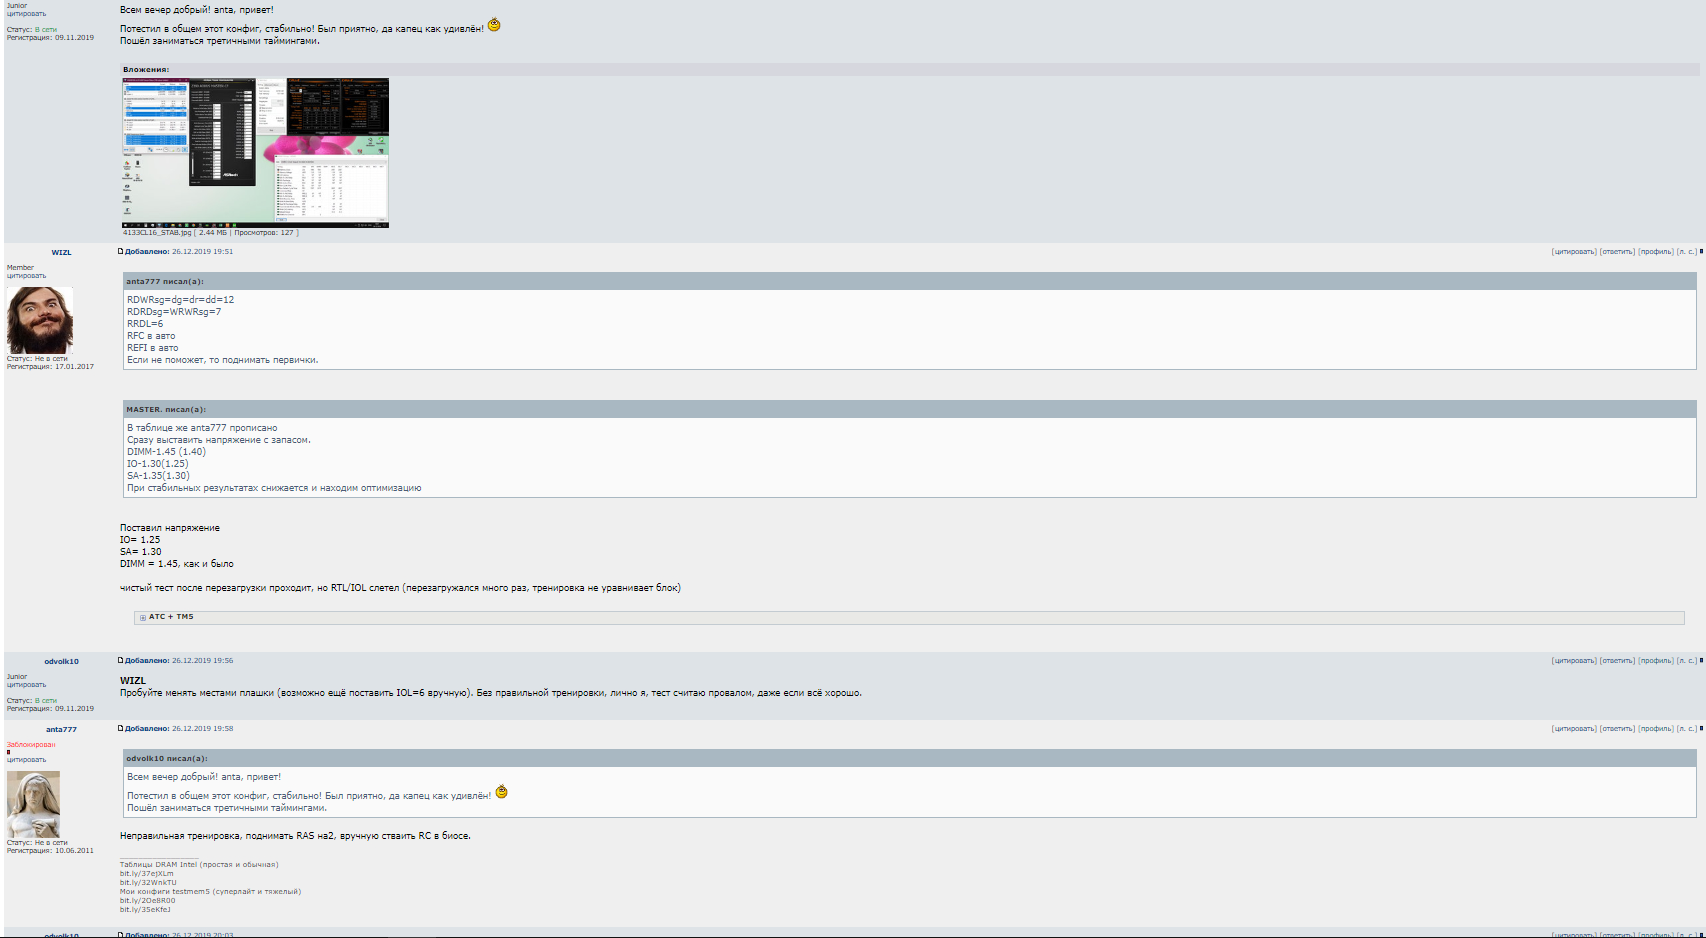The width and height of the screenshot is (1706, 938).
Task: Click цитировать under odvolk10's Junior rank
Action: [26, 685]
